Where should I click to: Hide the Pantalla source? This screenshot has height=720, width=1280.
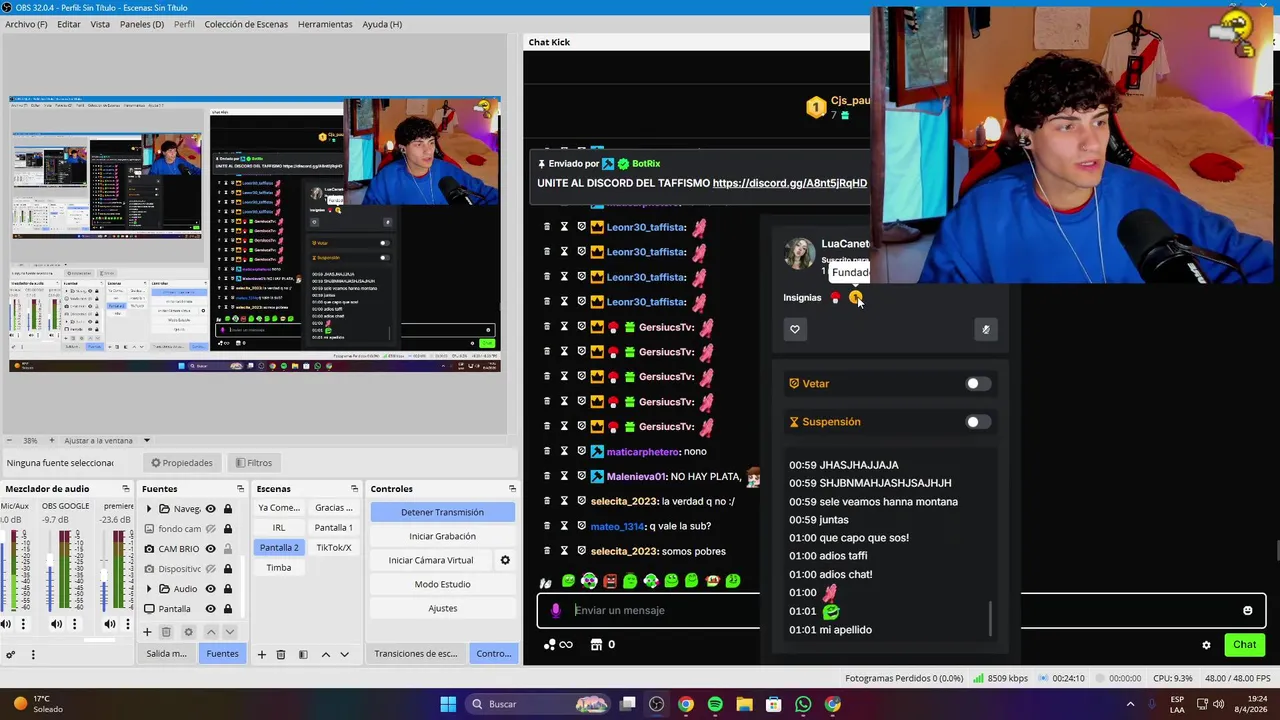tap(210, 609)
